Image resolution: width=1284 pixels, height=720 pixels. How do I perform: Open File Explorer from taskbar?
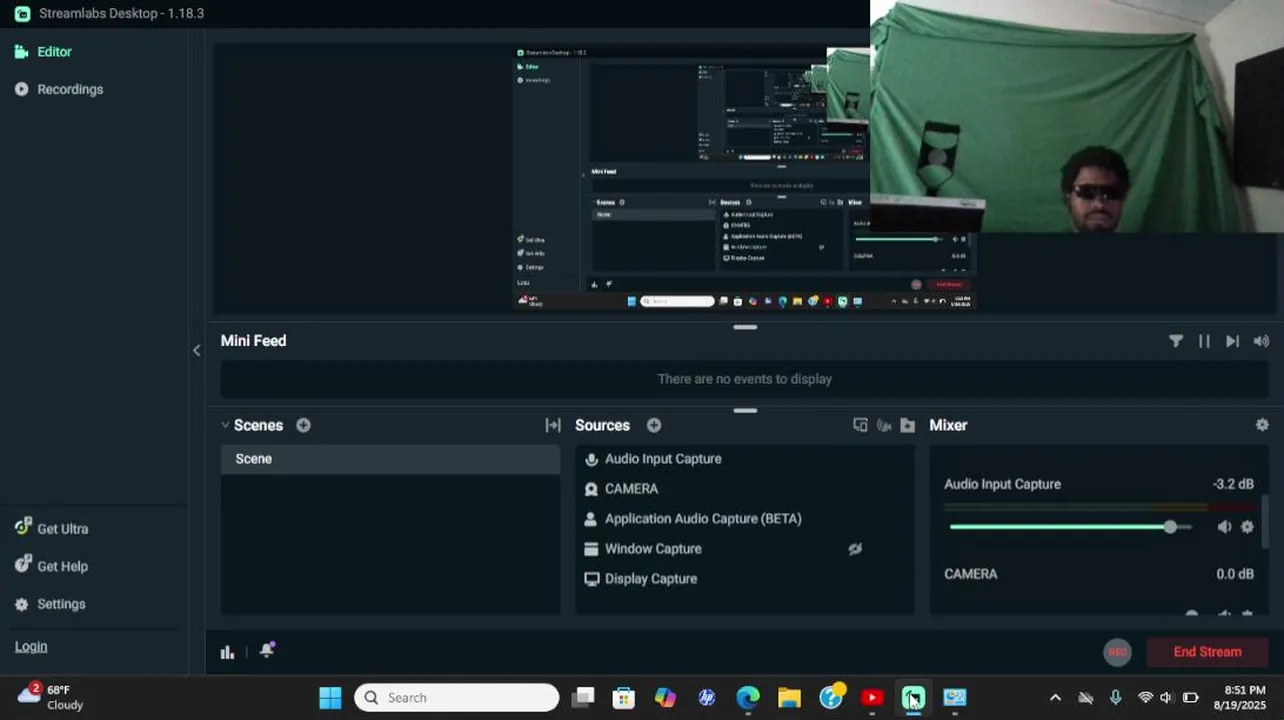tap(789, 698)
